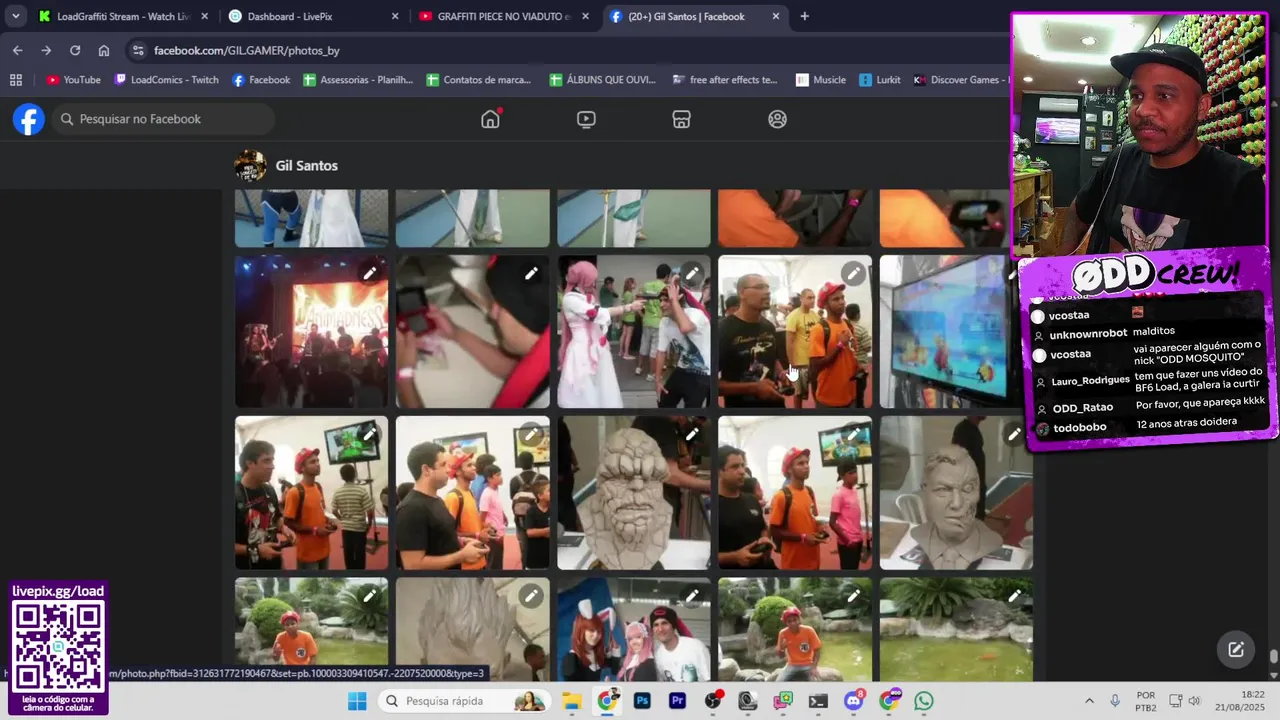Open TV screen game photo thumbnail
This screenshot has width=1280, height=720.
pos(945,332)
